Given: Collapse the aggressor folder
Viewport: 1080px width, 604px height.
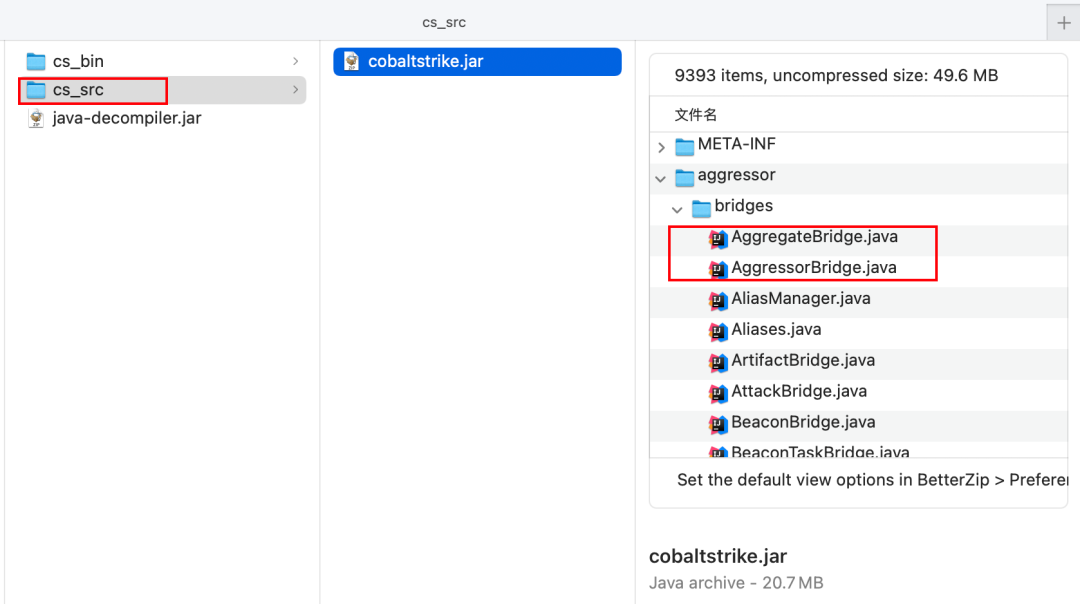Looking at the screenshot, I should point(661,178).
